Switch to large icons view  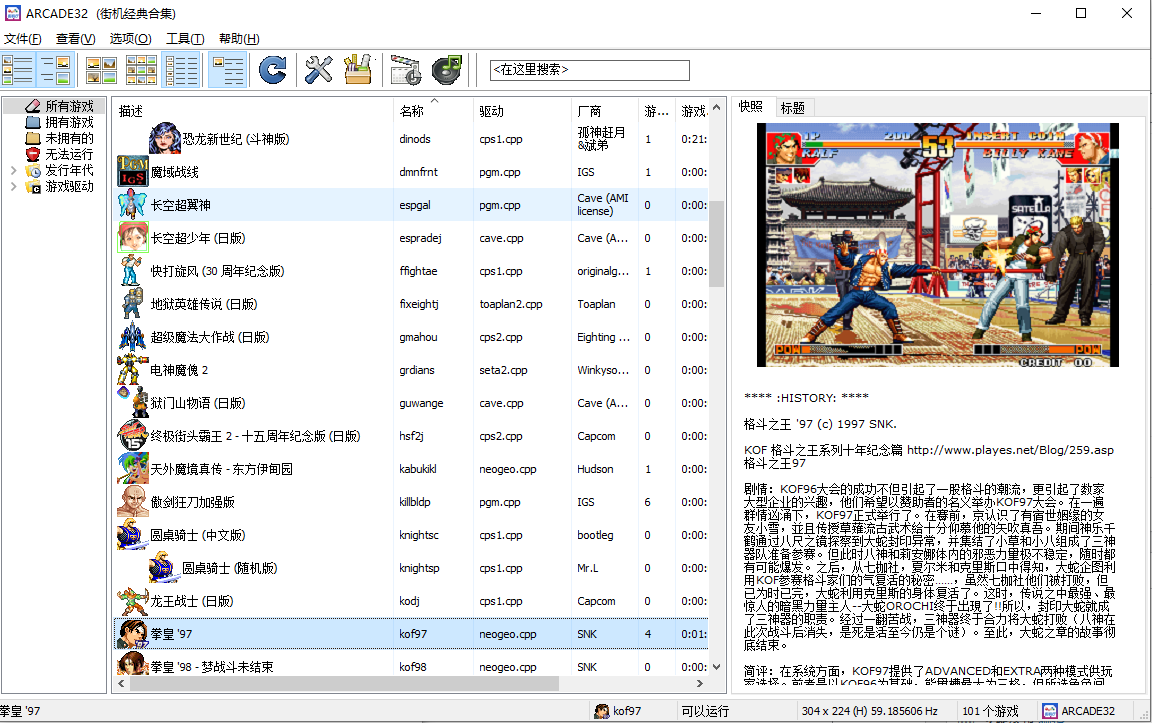[101, 70]
